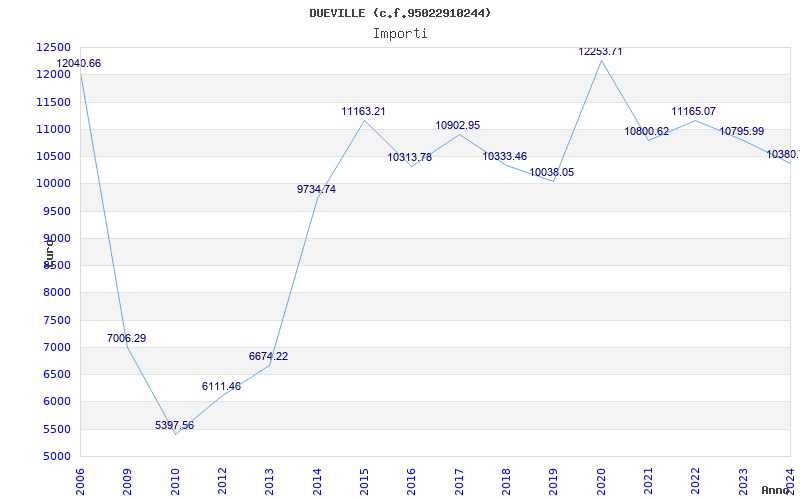Click the y-axis value 7000
The width and height of the screenshot is (800, 500).
point(56,347)
